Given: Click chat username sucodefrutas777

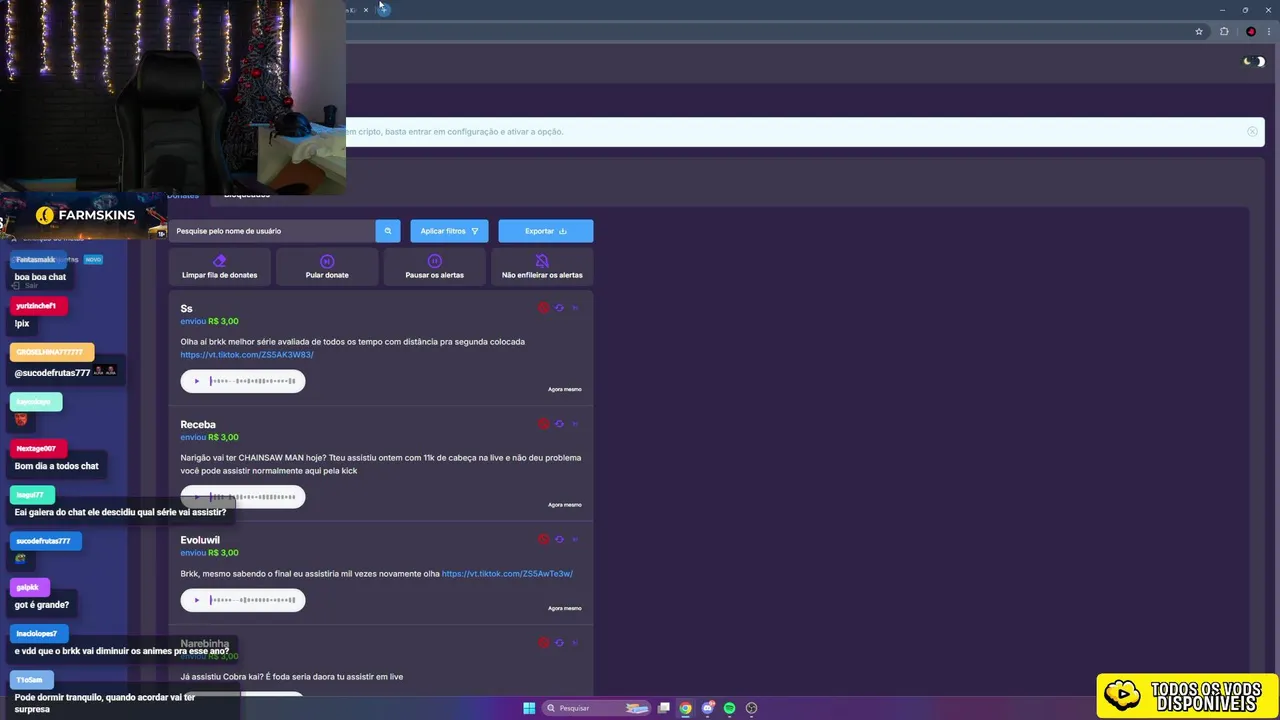Looking at the screenshot, I should (x=43, y=541).
